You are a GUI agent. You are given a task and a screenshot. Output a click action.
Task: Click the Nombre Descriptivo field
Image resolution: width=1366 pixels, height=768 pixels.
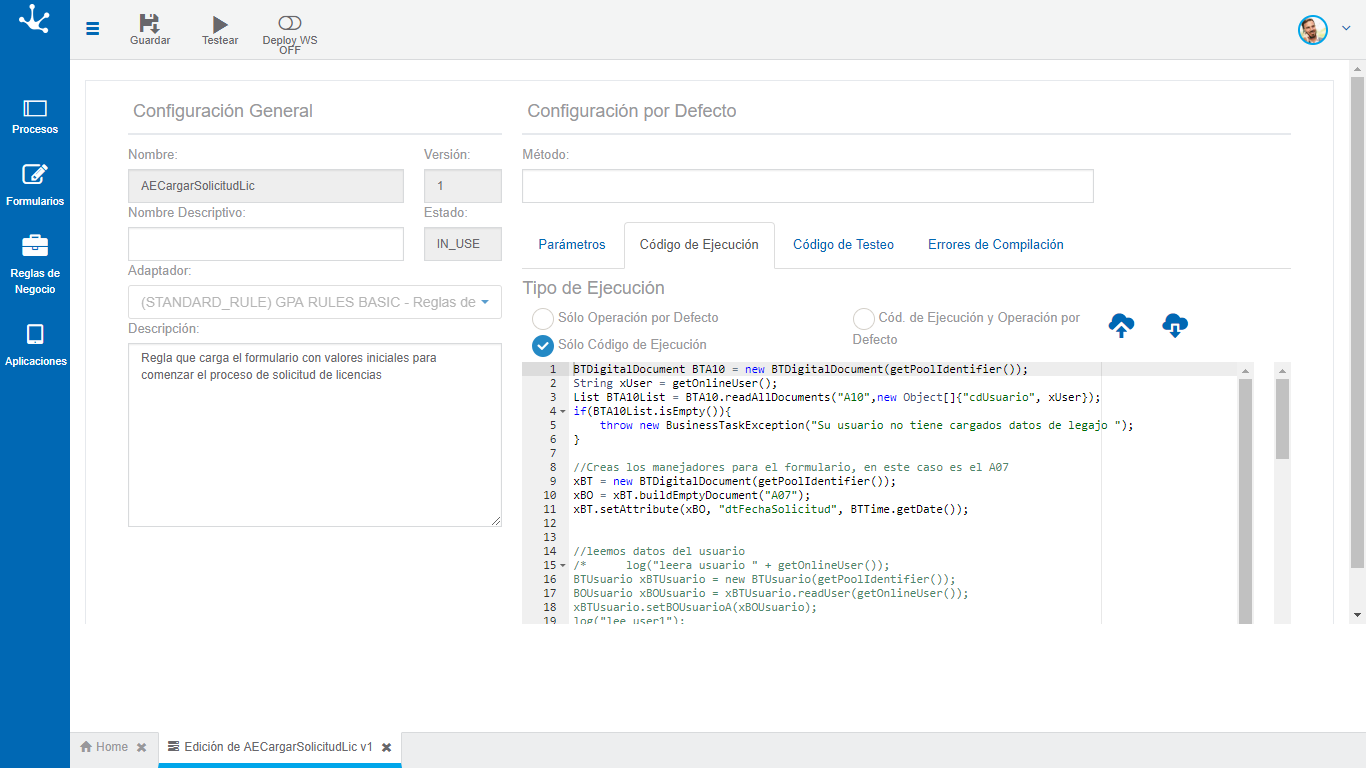[266, 244]
